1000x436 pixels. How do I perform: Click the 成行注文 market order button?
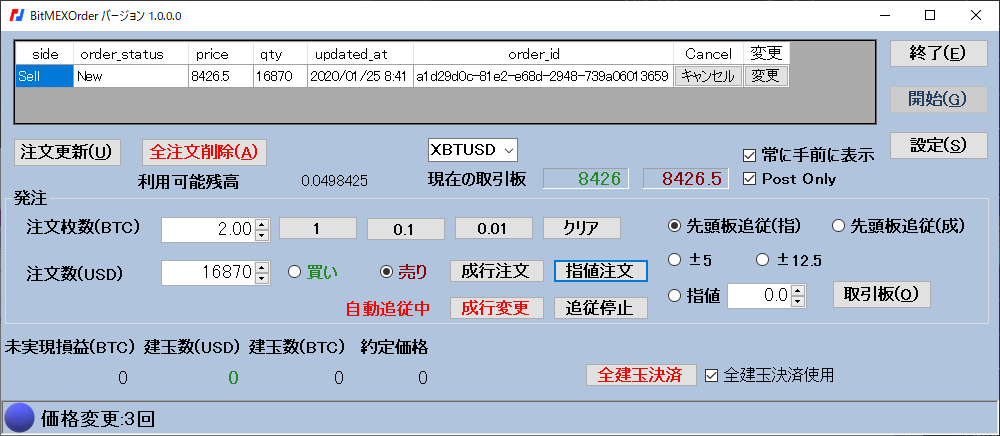click(497, 271)
